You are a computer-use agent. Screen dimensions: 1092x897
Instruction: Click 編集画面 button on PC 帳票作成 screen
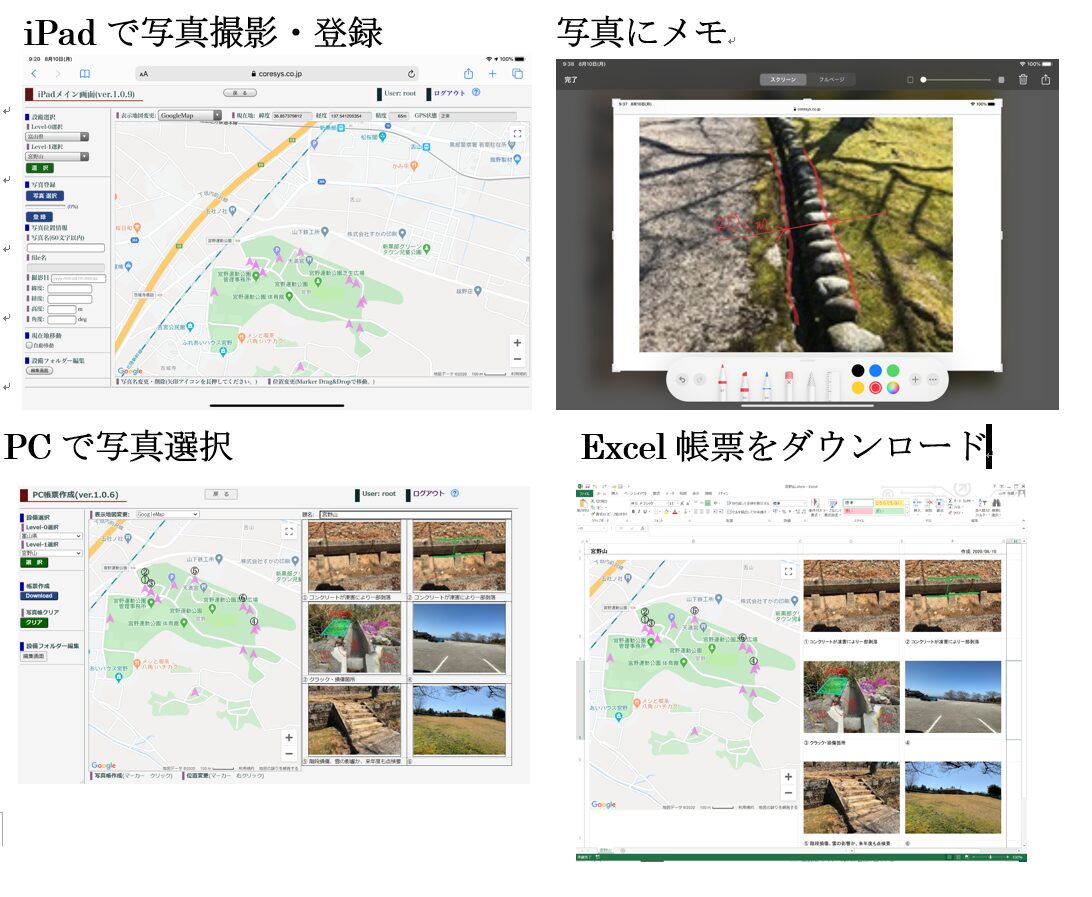coord(34,656)
